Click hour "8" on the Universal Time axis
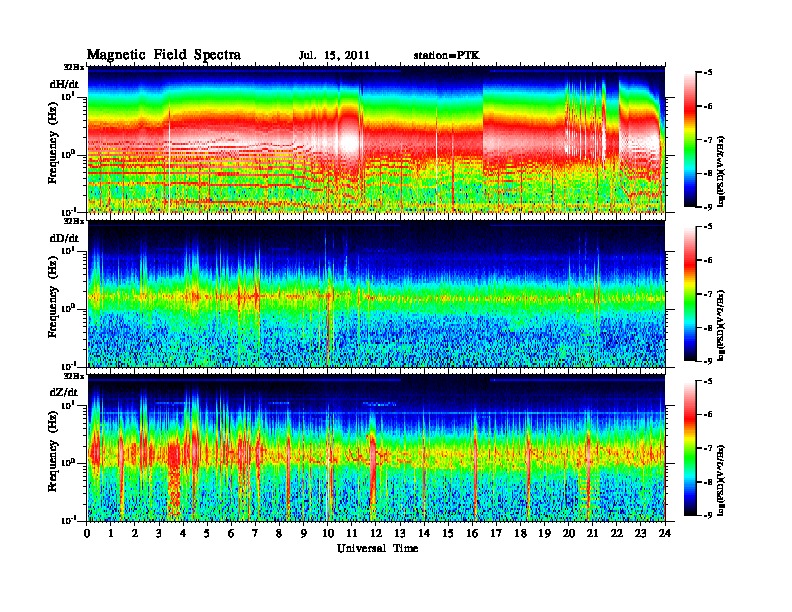The image size is (792, 612). [x=279, y=533]
